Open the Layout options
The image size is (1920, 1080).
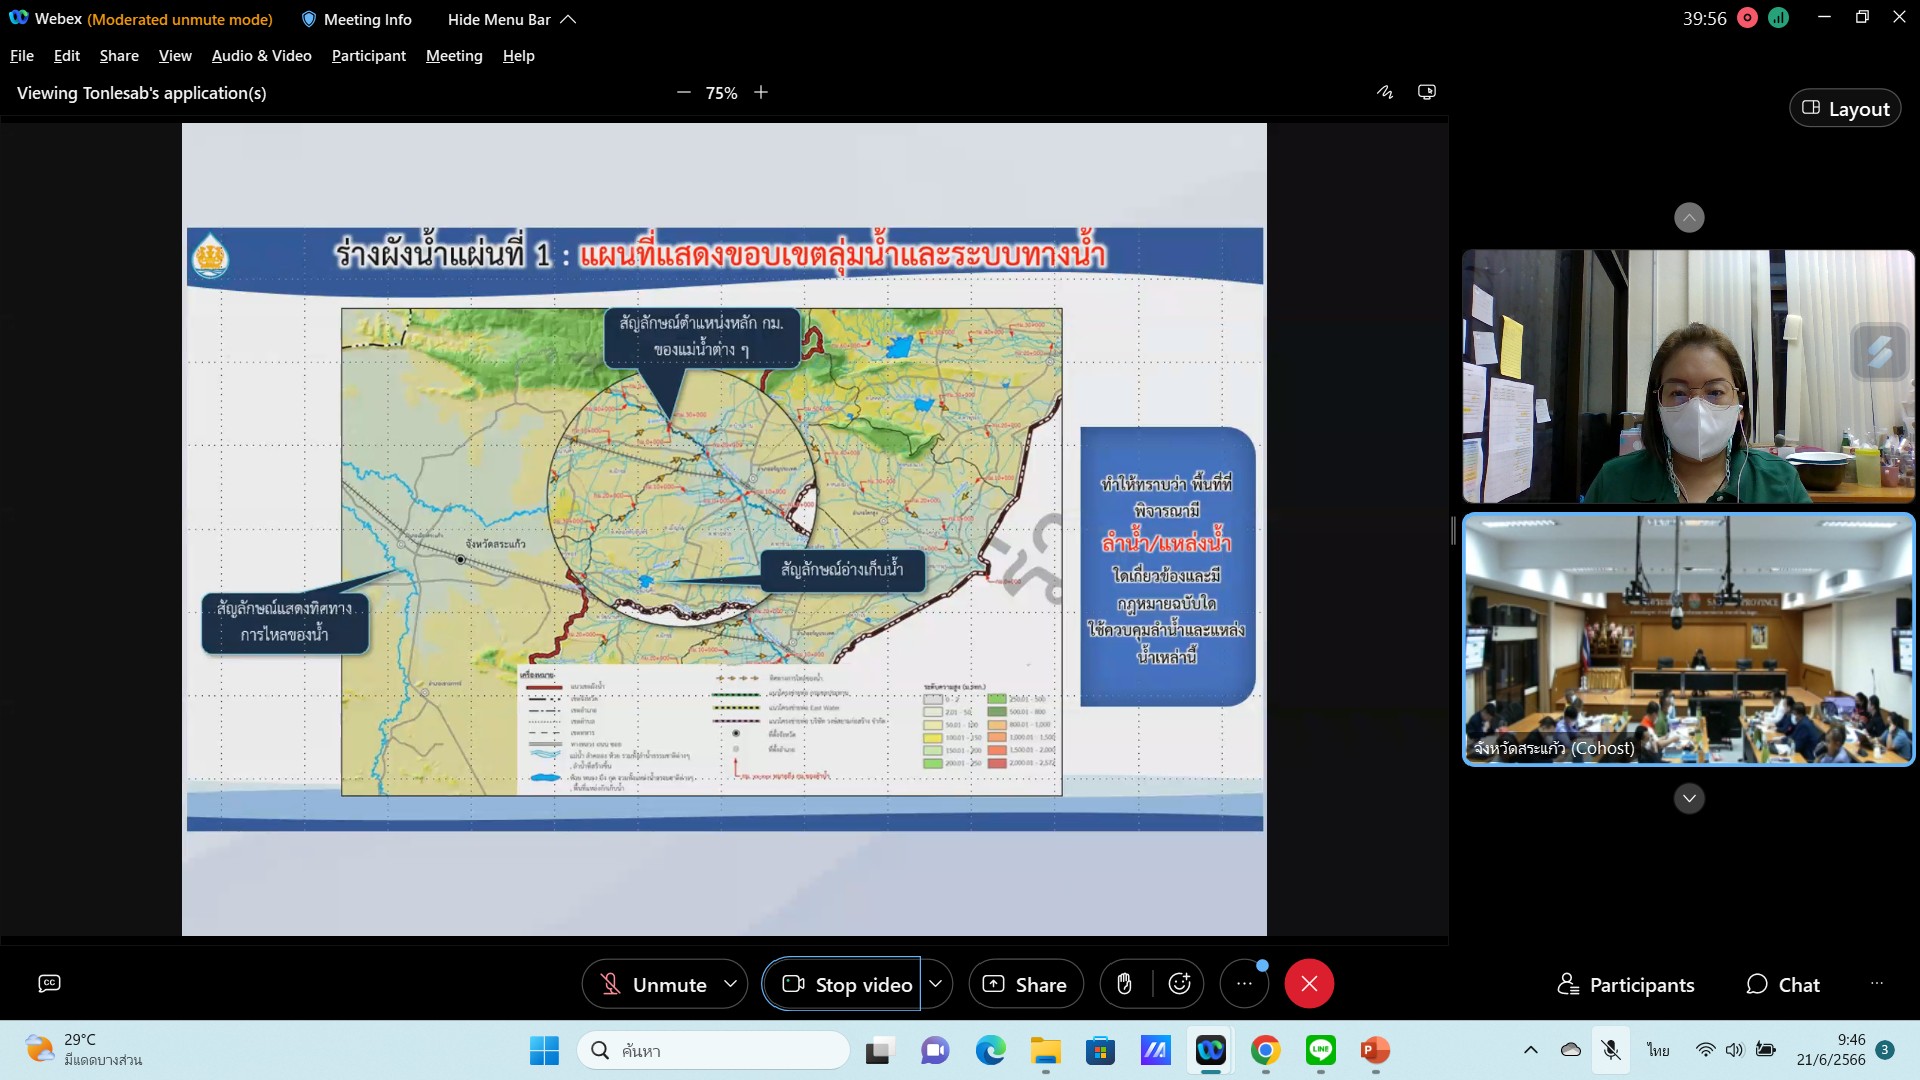point(1845,108)
